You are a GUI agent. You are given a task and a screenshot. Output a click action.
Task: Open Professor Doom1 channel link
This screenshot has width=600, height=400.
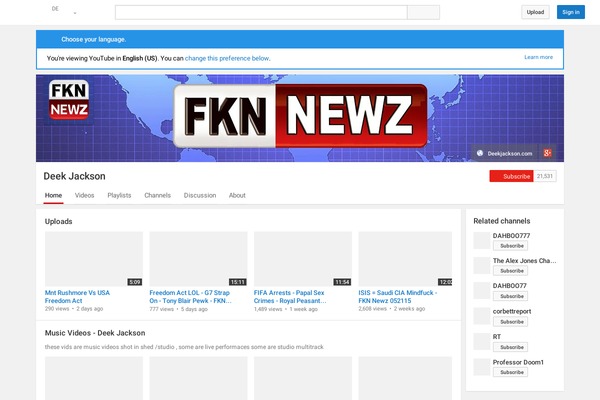[518, 362]
